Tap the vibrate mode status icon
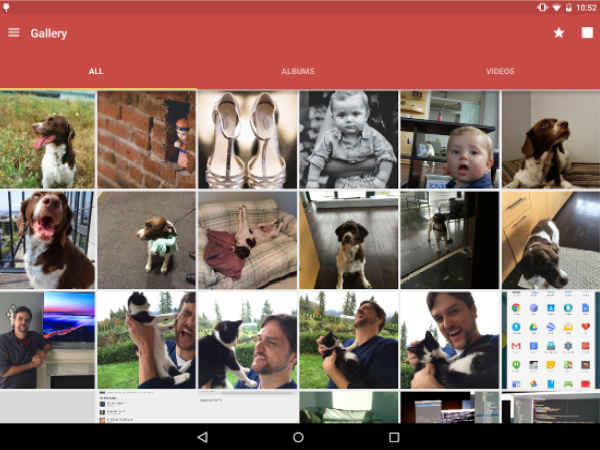Screen dimensions: 600x450 click(542, 8)
